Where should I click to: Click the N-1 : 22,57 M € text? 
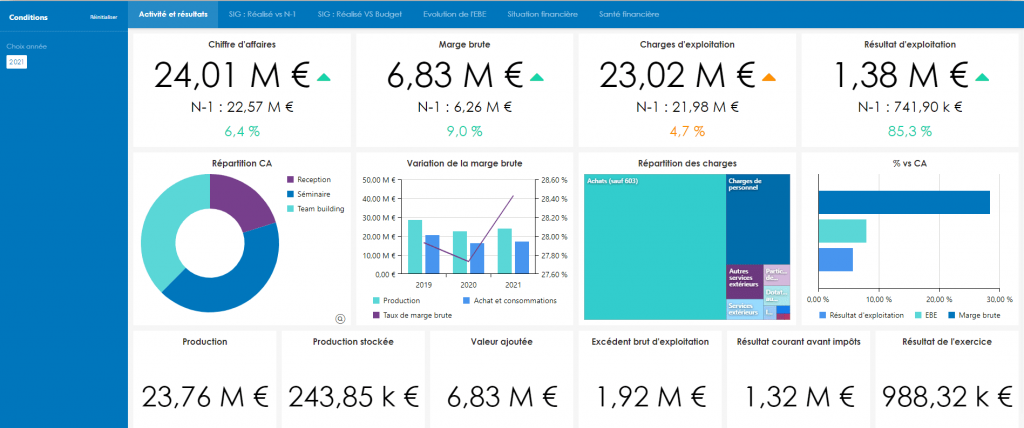(242, 107)
